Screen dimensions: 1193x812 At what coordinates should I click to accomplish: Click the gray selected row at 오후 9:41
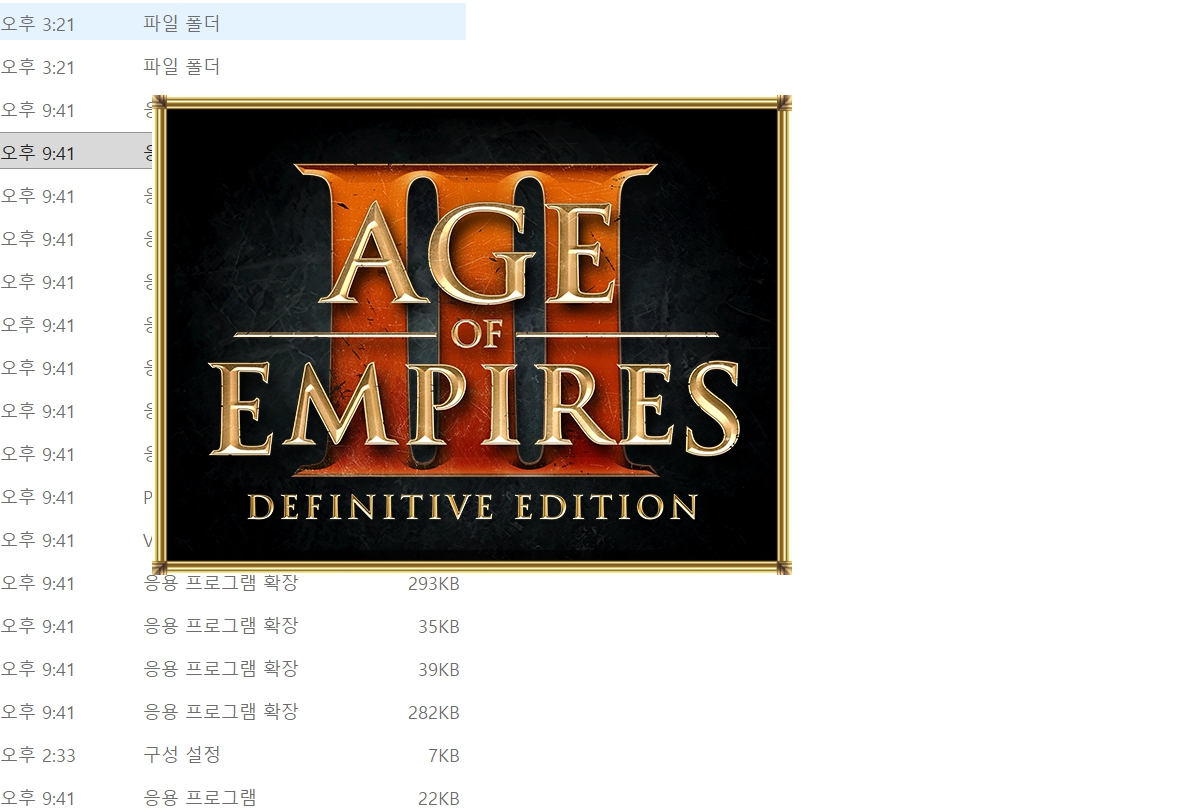[76, 151]
